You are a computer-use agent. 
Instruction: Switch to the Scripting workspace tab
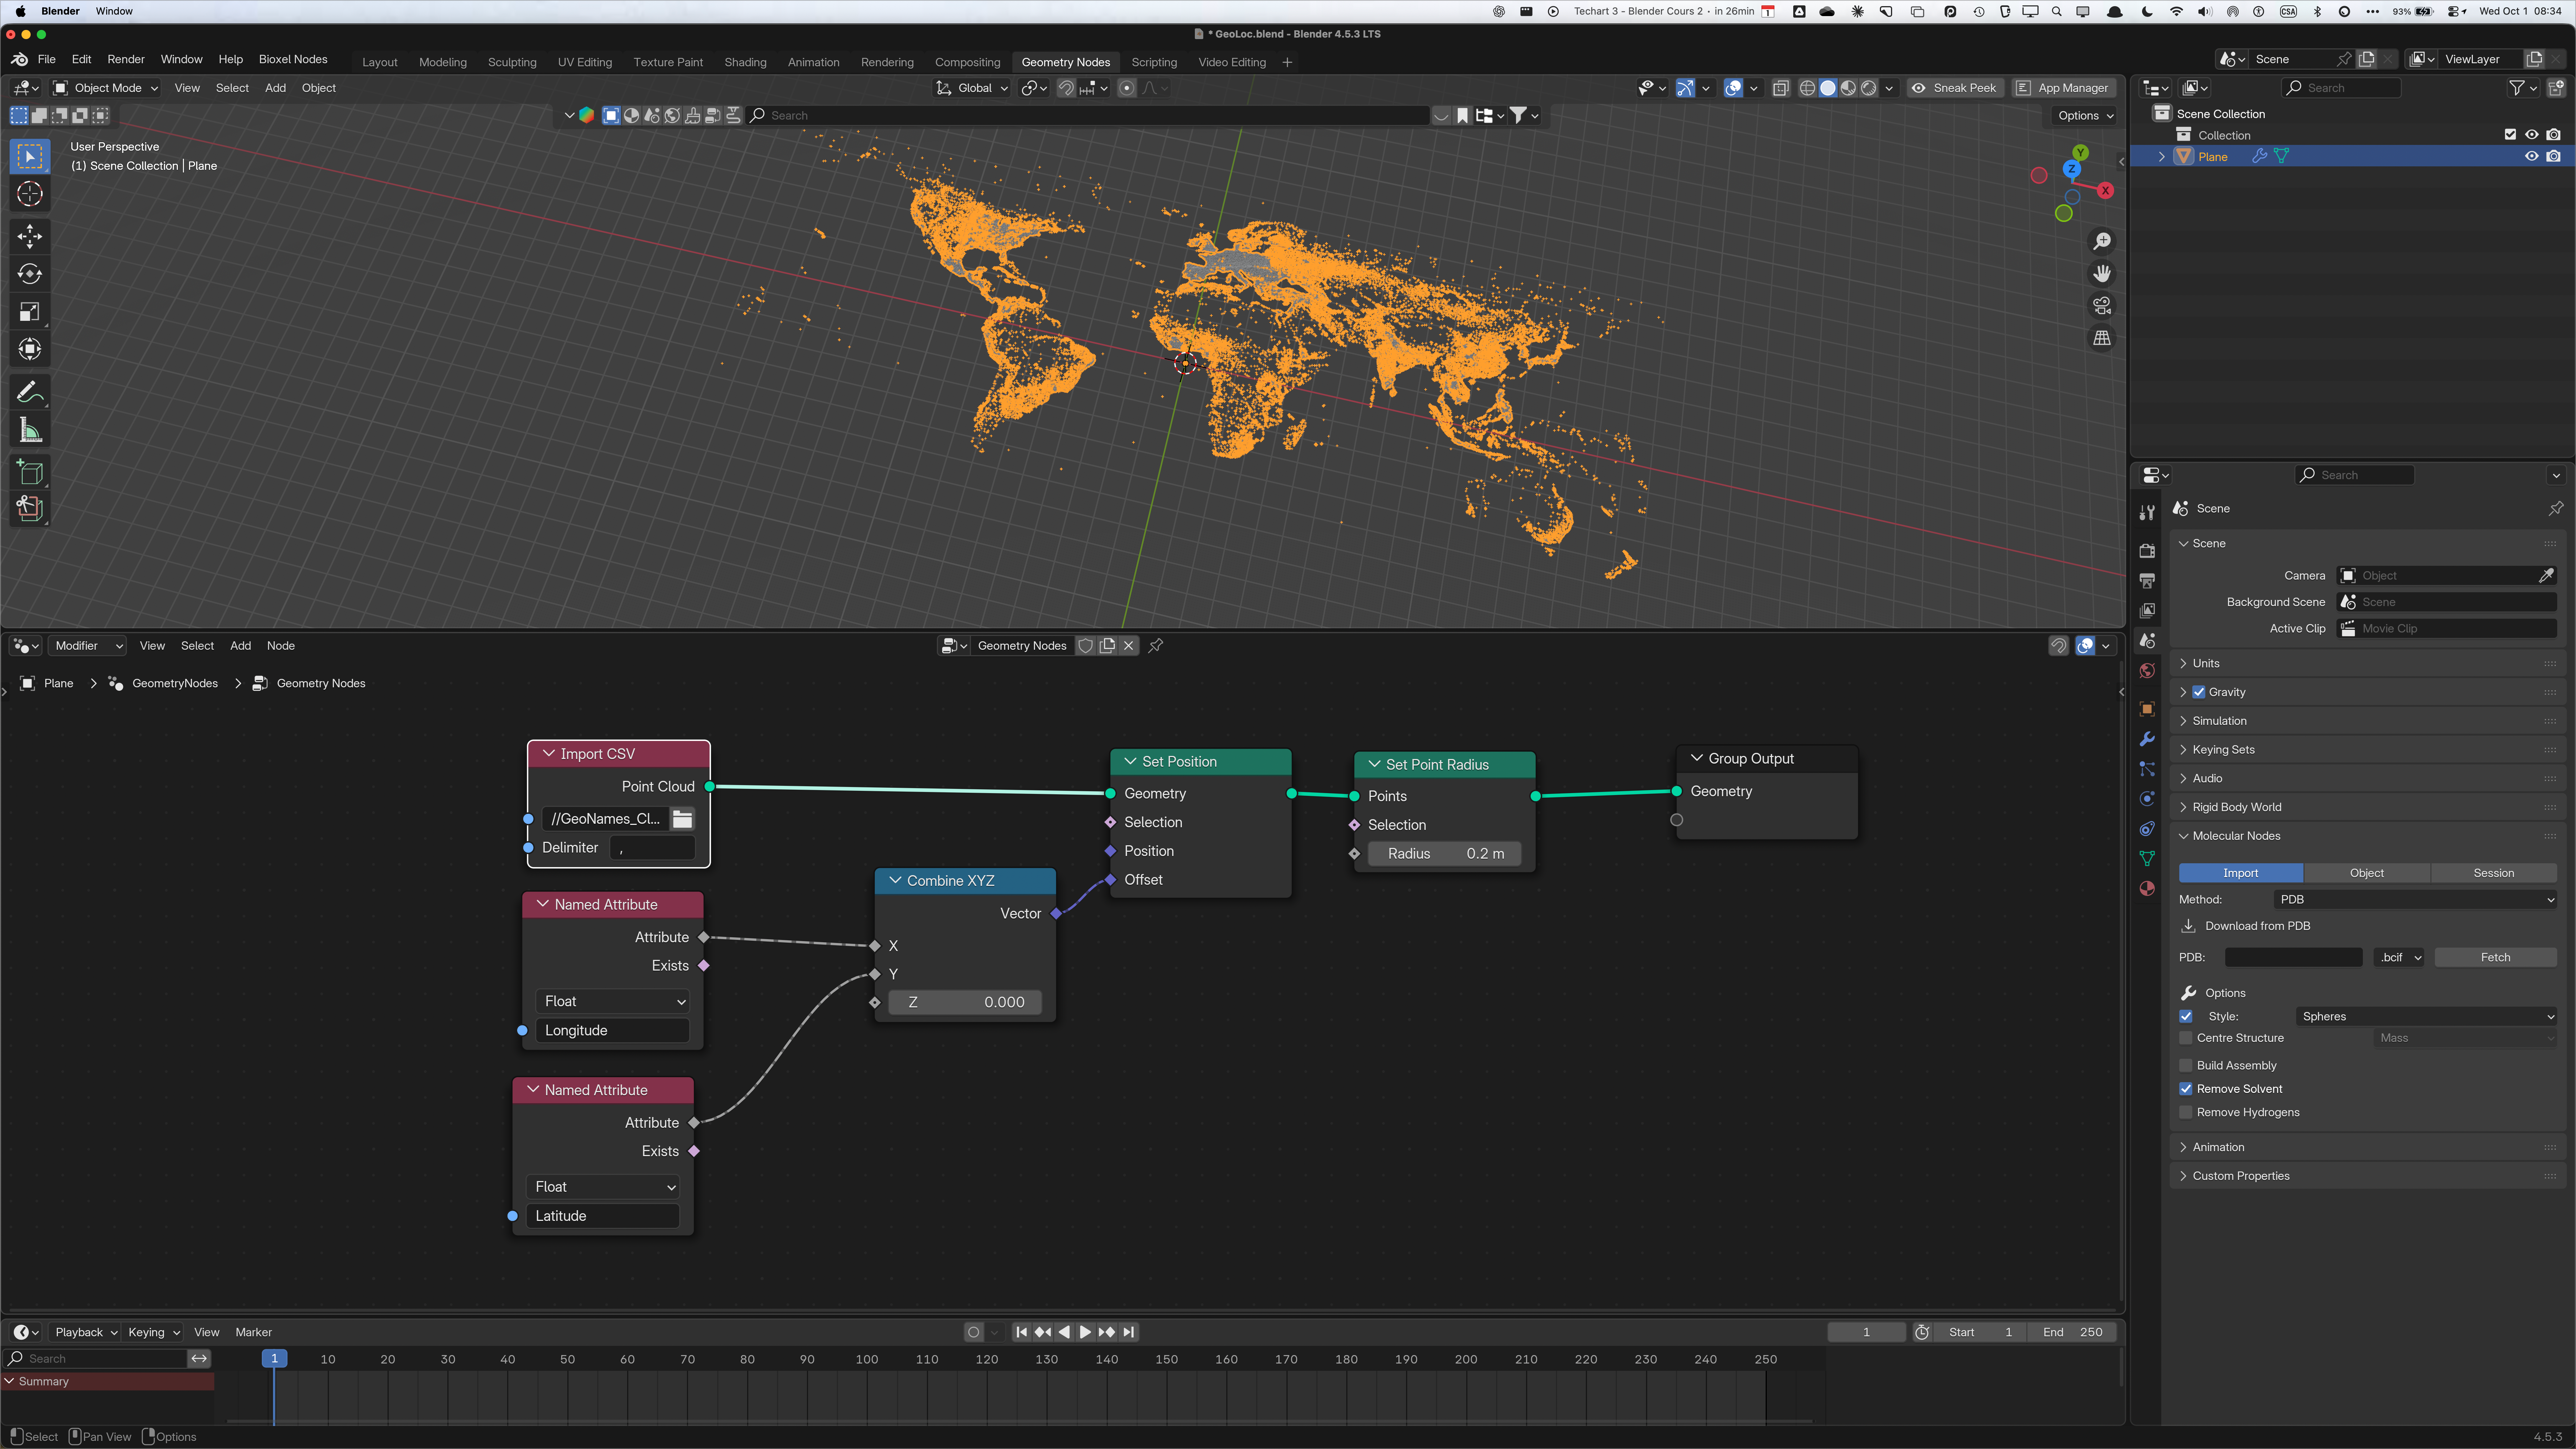click(1154, 62)
